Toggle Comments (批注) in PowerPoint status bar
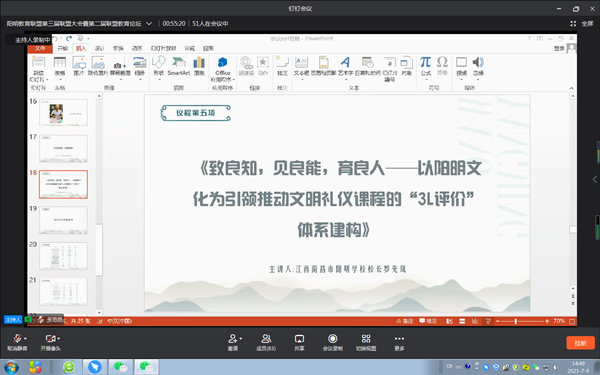The height and width of the screenshot is (375, 600). click(x=428, y=321)
